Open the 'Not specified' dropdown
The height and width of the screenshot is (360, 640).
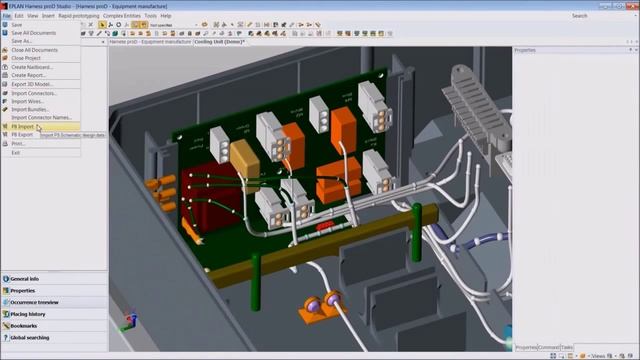173,25
